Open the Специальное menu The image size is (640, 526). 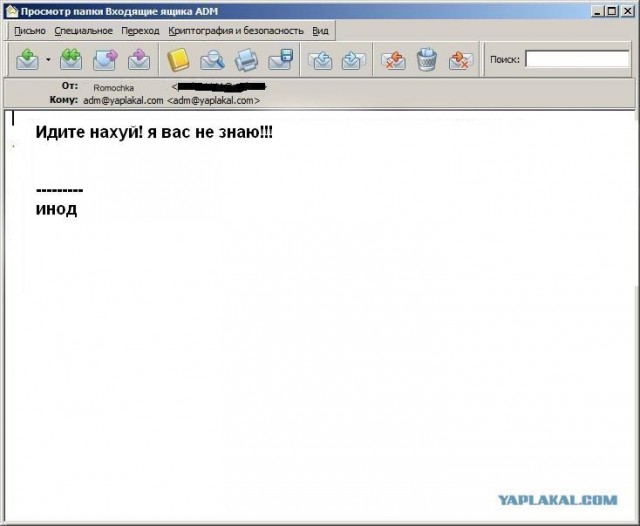(84, 31)
